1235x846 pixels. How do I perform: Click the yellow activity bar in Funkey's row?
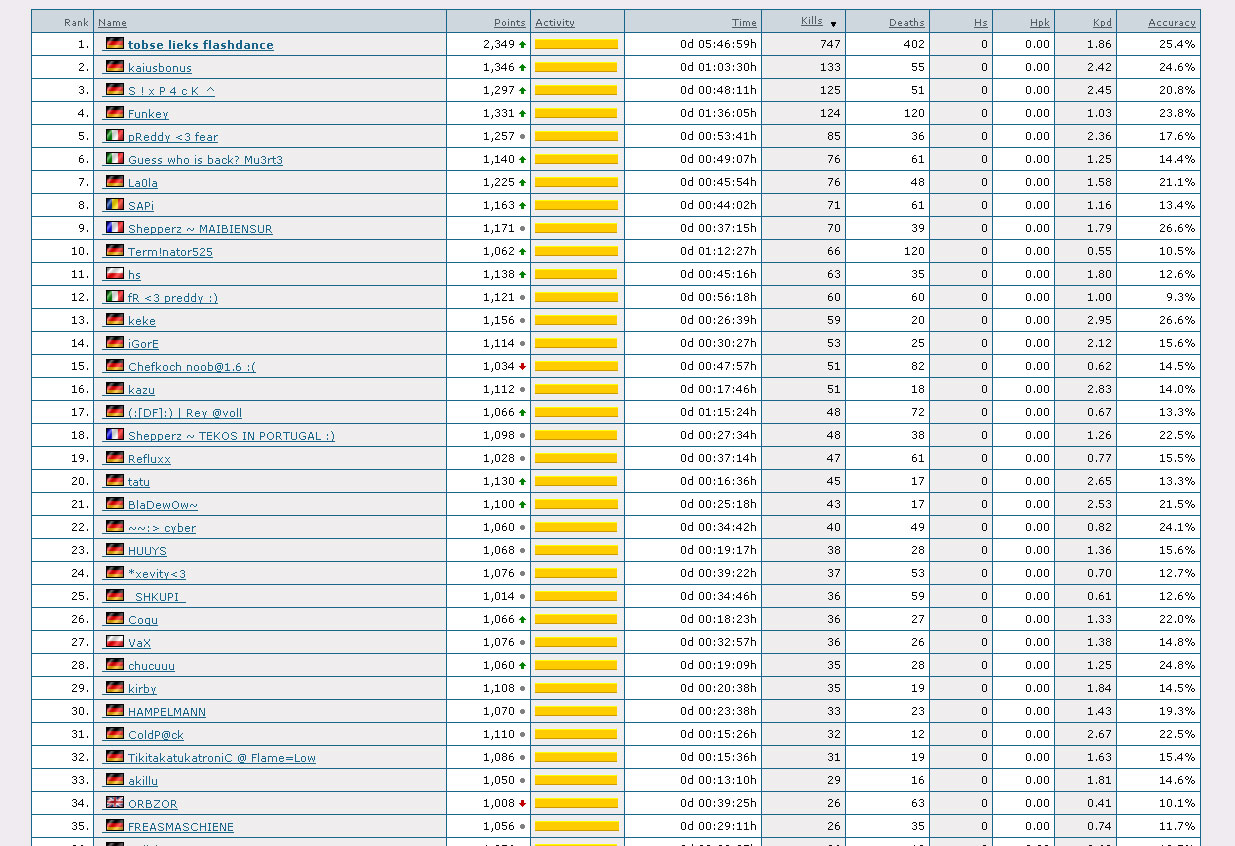click(576, 113)
